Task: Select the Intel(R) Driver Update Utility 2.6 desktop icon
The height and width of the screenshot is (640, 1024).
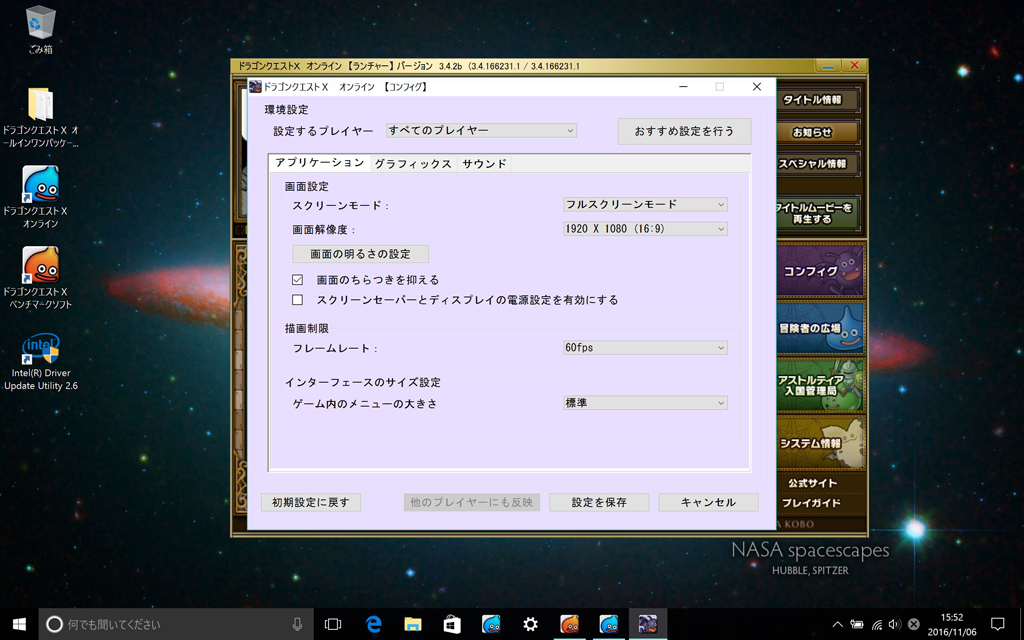Action: coord(40,362)
